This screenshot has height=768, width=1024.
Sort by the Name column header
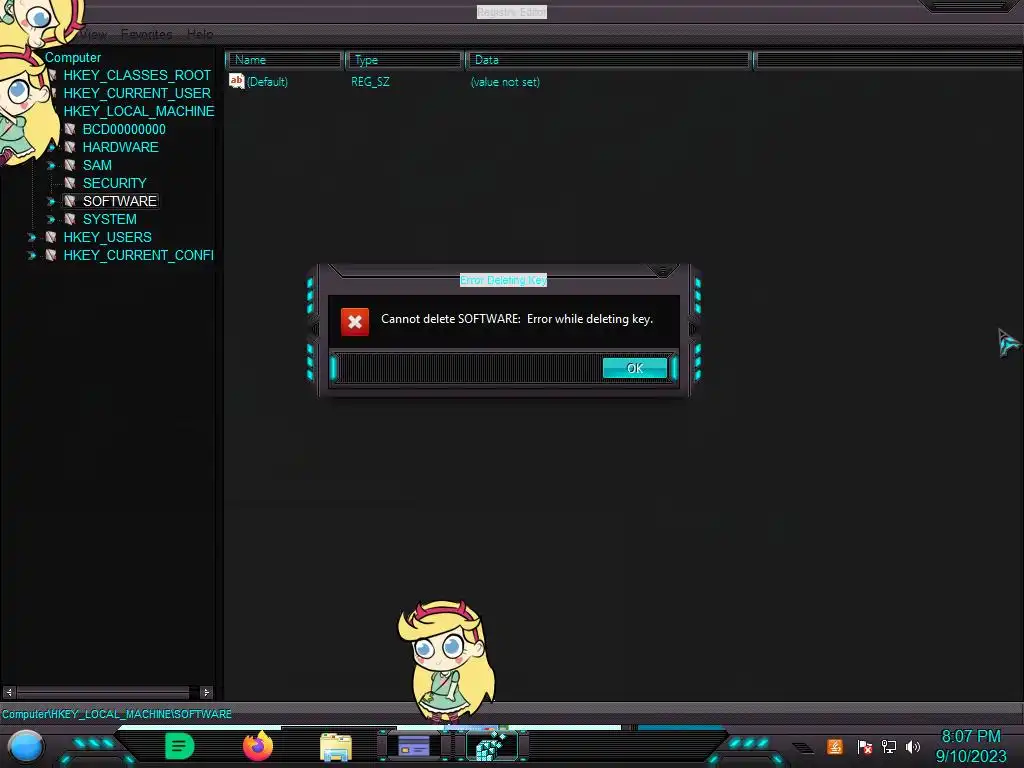(x=284, y=60)
